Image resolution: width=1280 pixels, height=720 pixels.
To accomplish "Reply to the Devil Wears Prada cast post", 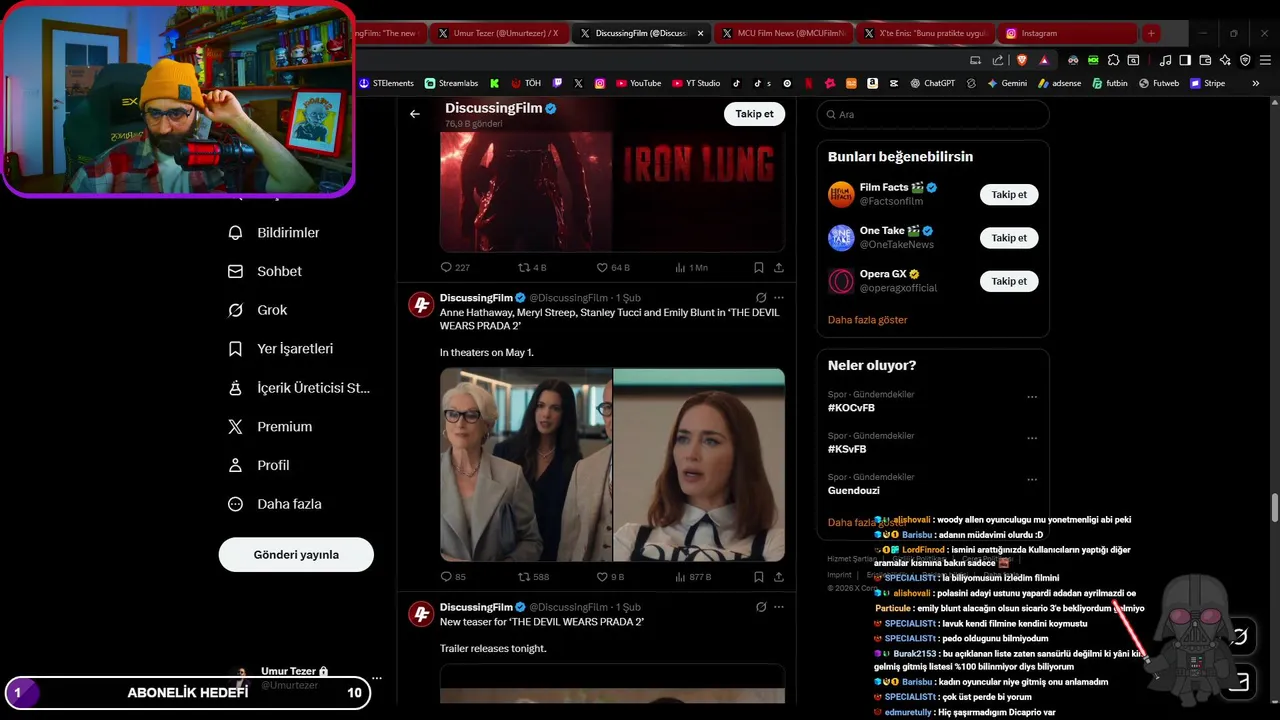I will 453,577.
